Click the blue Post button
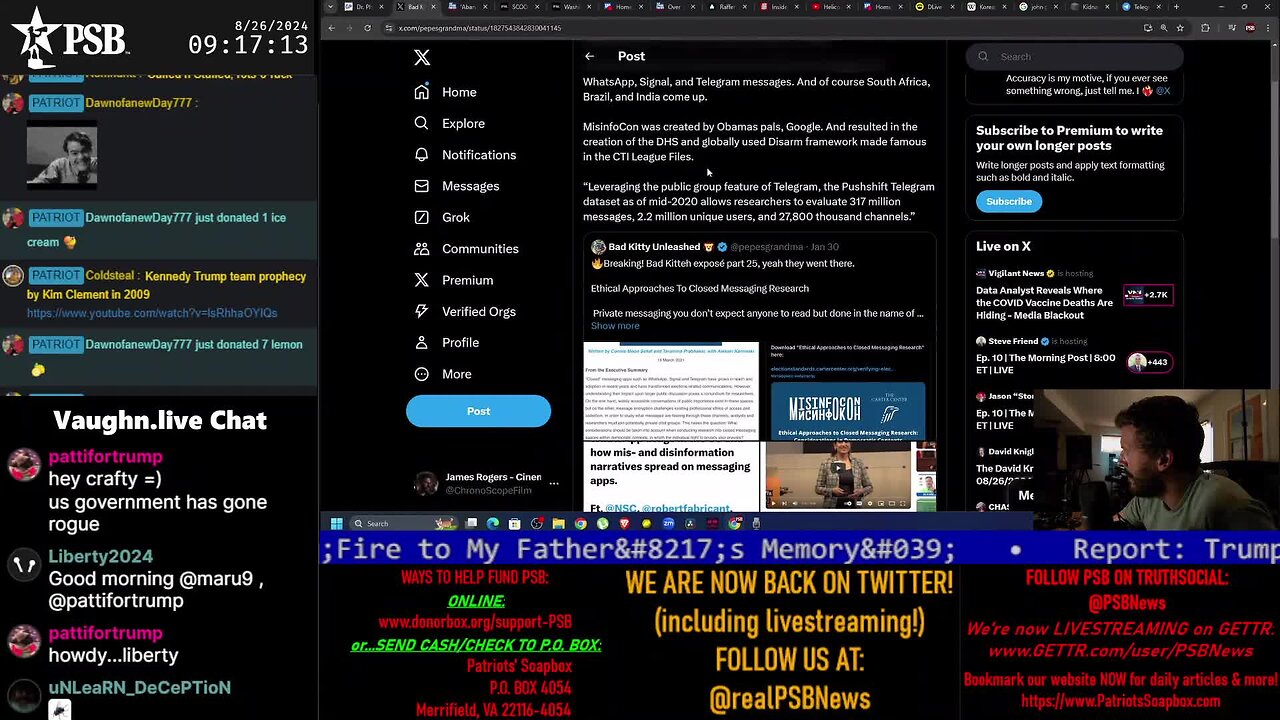This screenshot has width=1280, height=720. pyautogui.click(x=478, y=411)
